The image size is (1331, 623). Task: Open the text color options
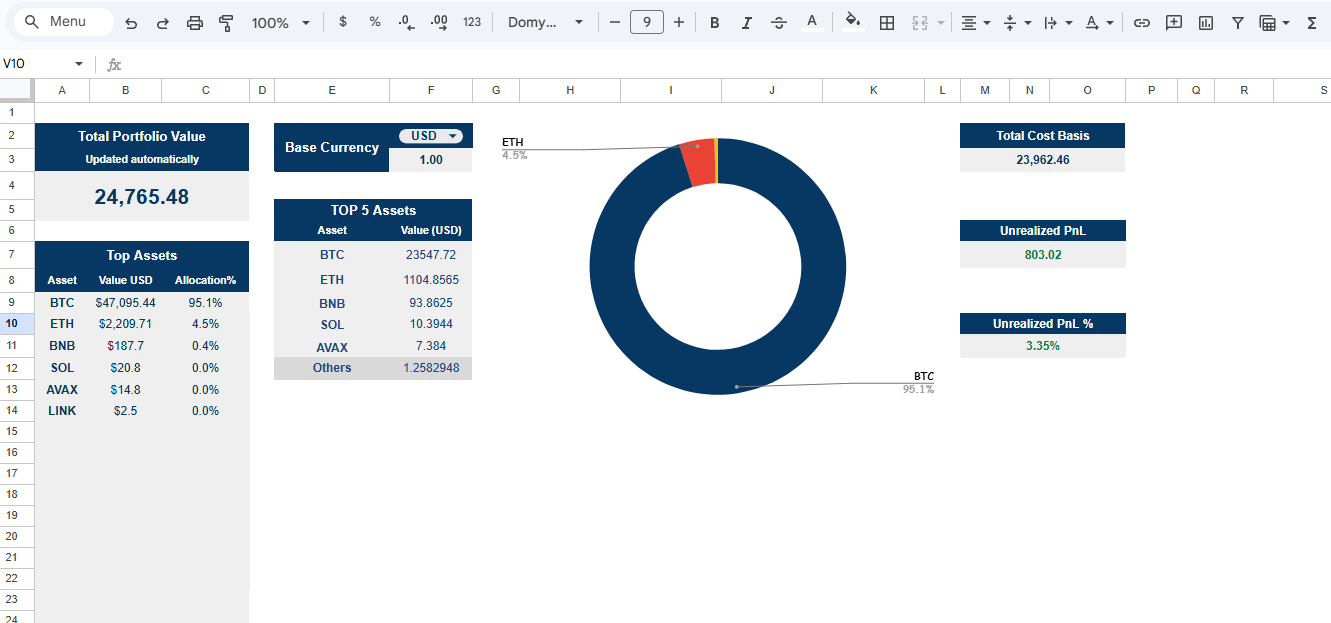811,21
